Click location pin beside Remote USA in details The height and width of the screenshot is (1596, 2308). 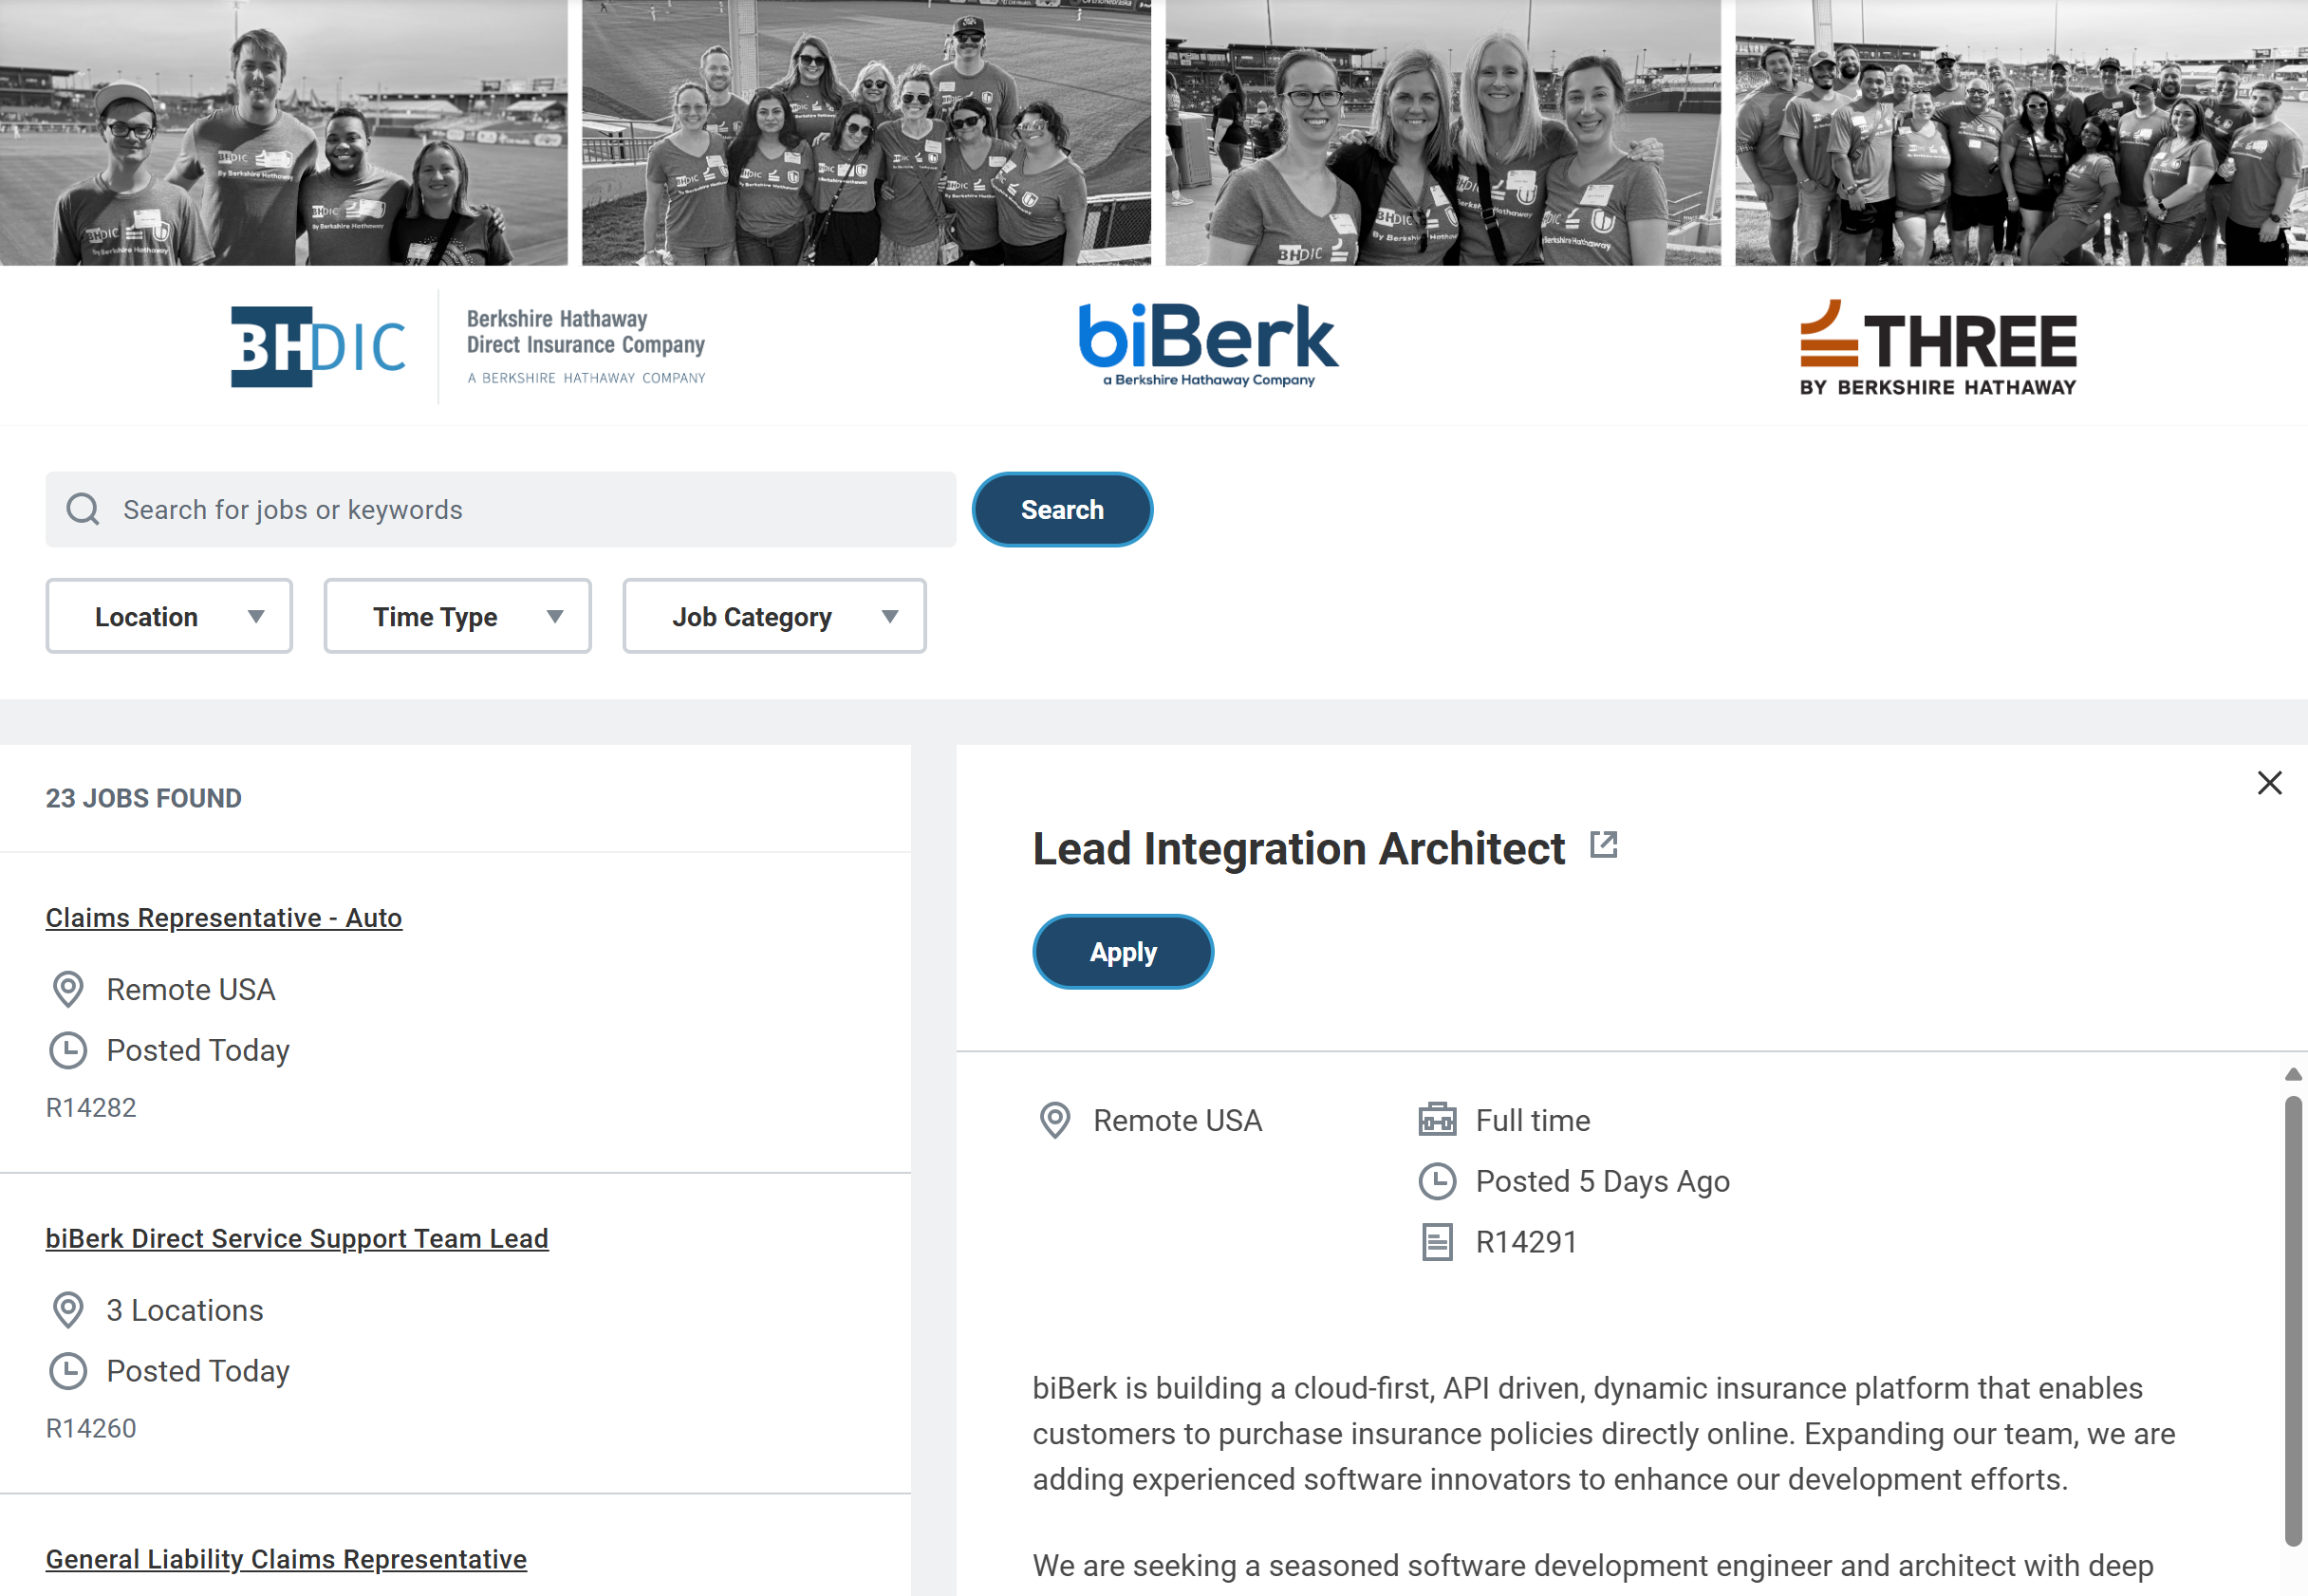[x=1055, y=1120]
